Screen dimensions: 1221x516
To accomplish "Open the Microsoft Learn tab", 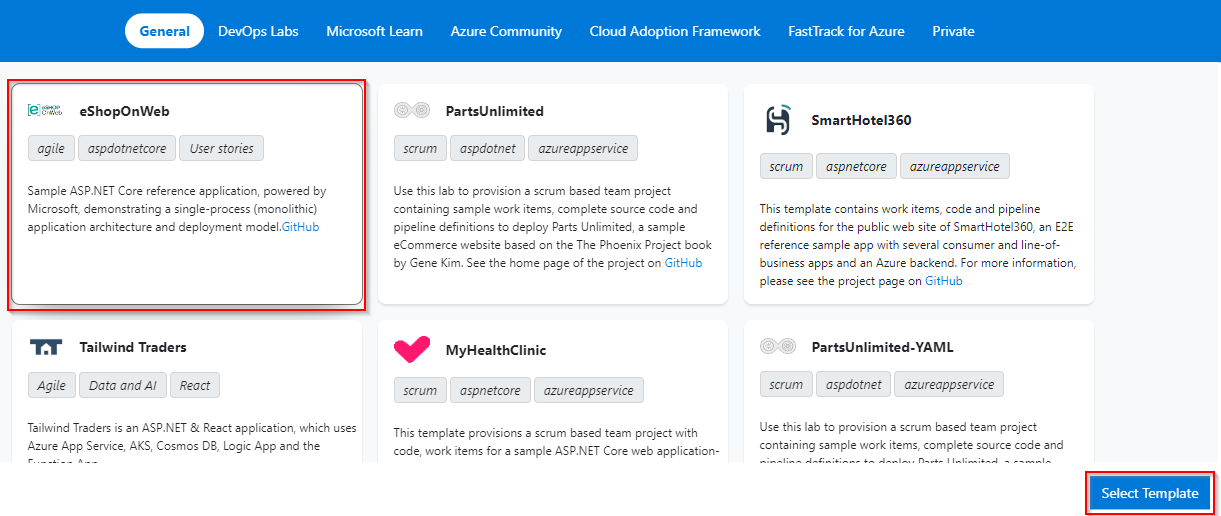I will (x=374, y=31).
